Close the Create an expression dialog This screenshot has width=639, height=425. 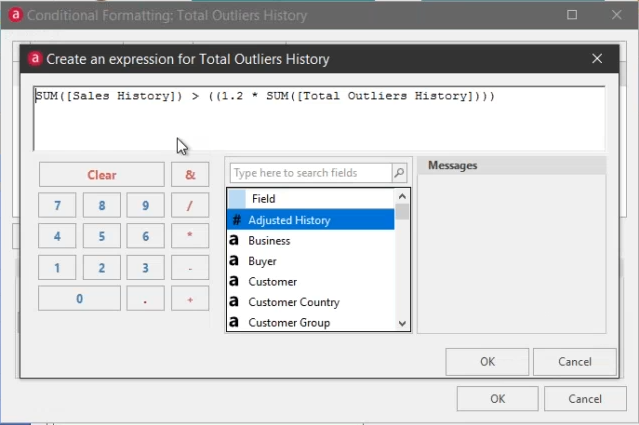597,59
